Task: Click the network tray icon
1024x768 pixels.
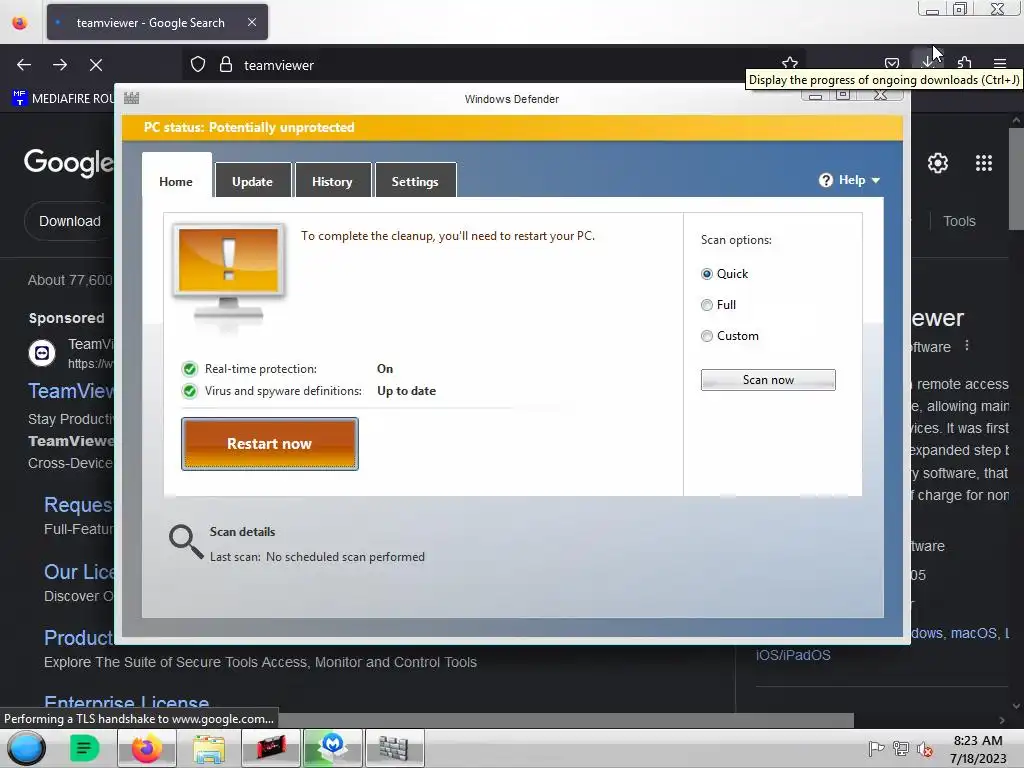Action: click(901, 748)
